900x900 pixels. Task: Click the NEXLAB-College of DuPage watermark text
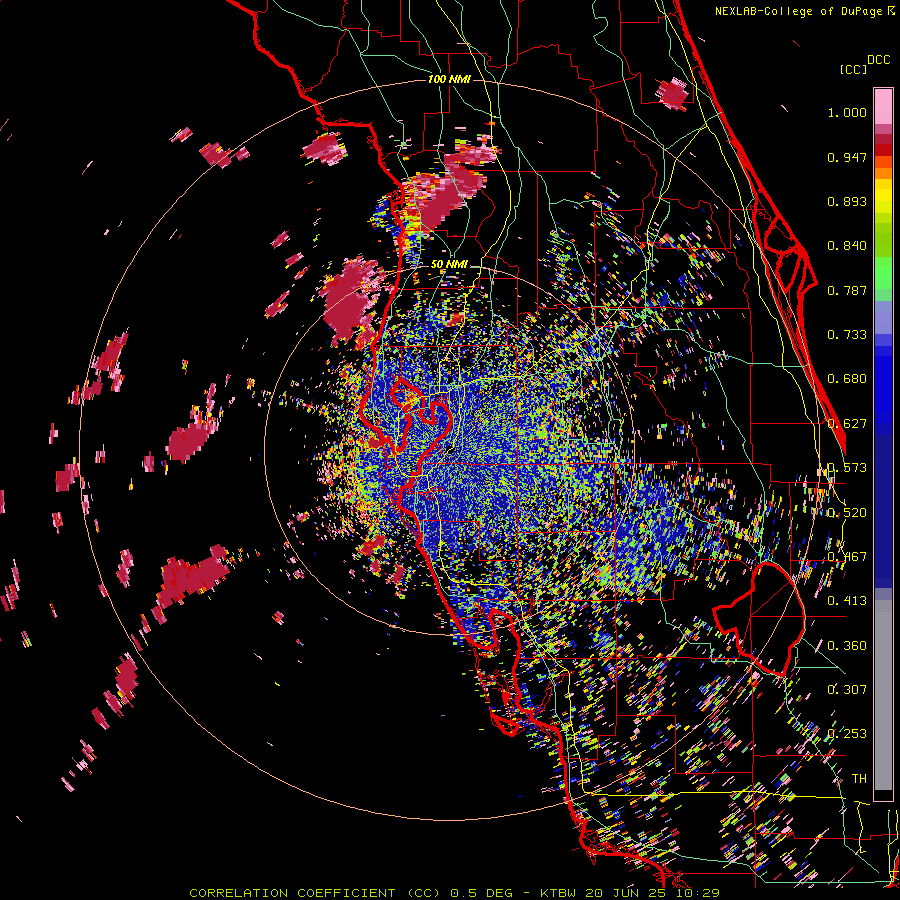point(804,11)
